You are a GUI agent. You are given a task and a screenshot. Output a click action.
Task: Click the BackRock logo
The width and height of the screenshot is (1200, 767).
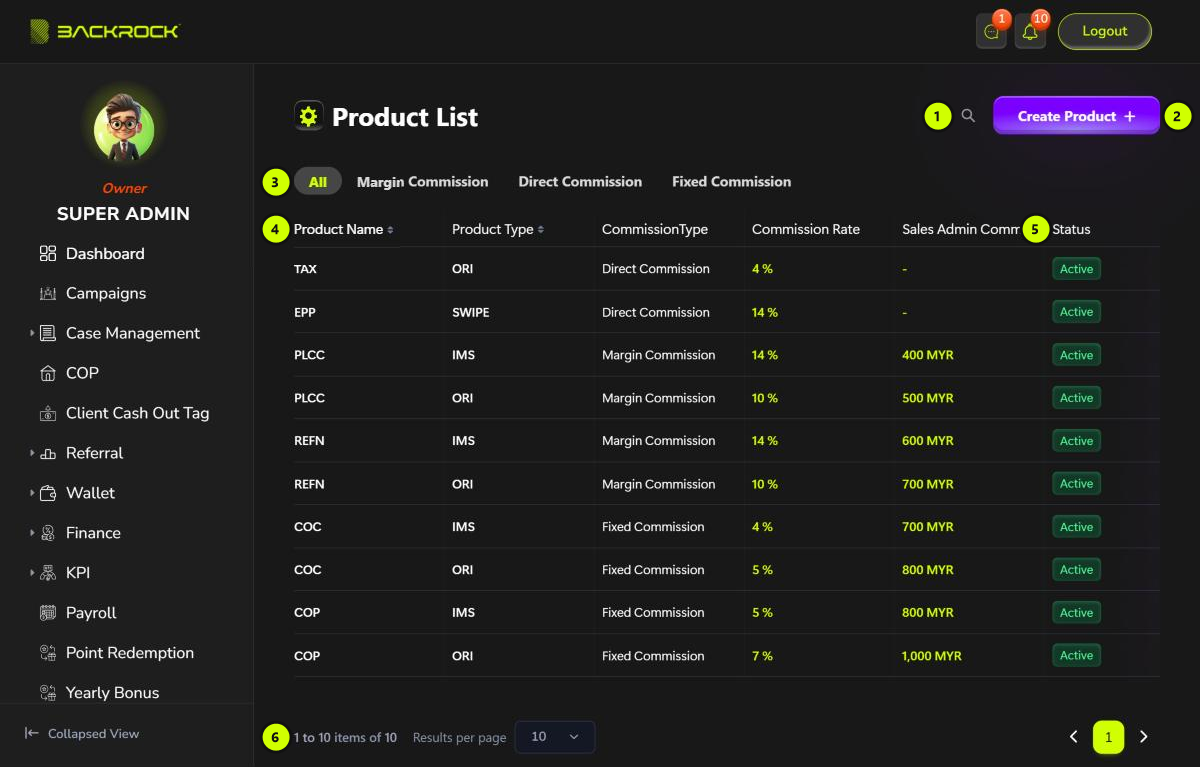104,31
